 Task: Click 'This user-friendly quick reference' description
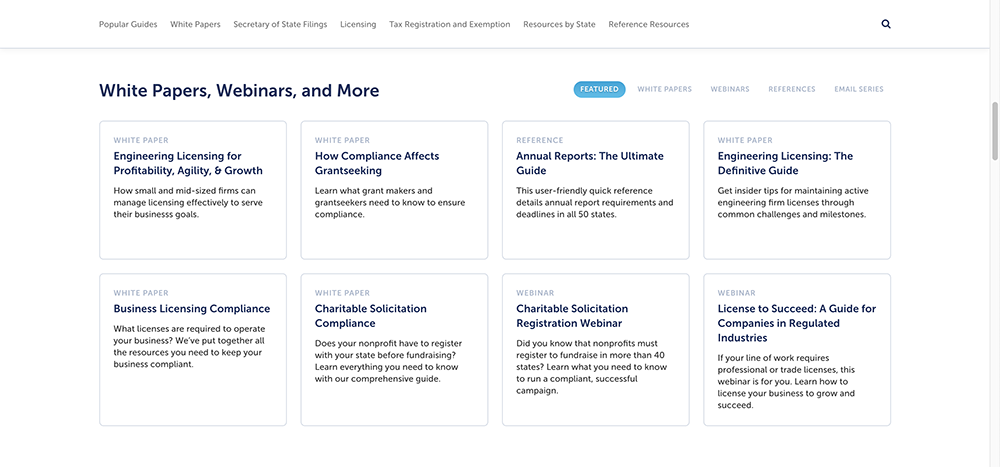pyautogui.click(x=595, y=203)
